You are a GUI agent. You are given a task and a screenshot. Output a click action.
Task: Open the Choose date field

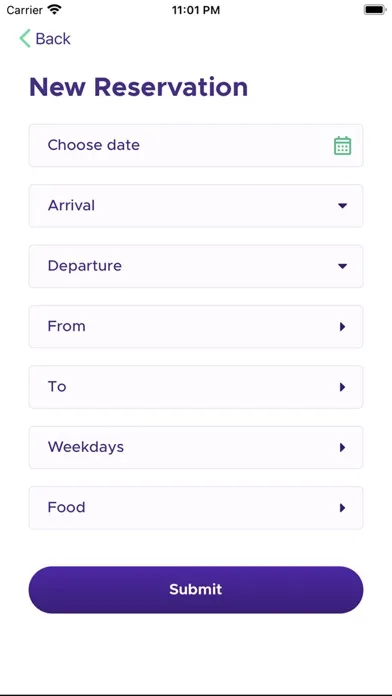pos(196,146)
